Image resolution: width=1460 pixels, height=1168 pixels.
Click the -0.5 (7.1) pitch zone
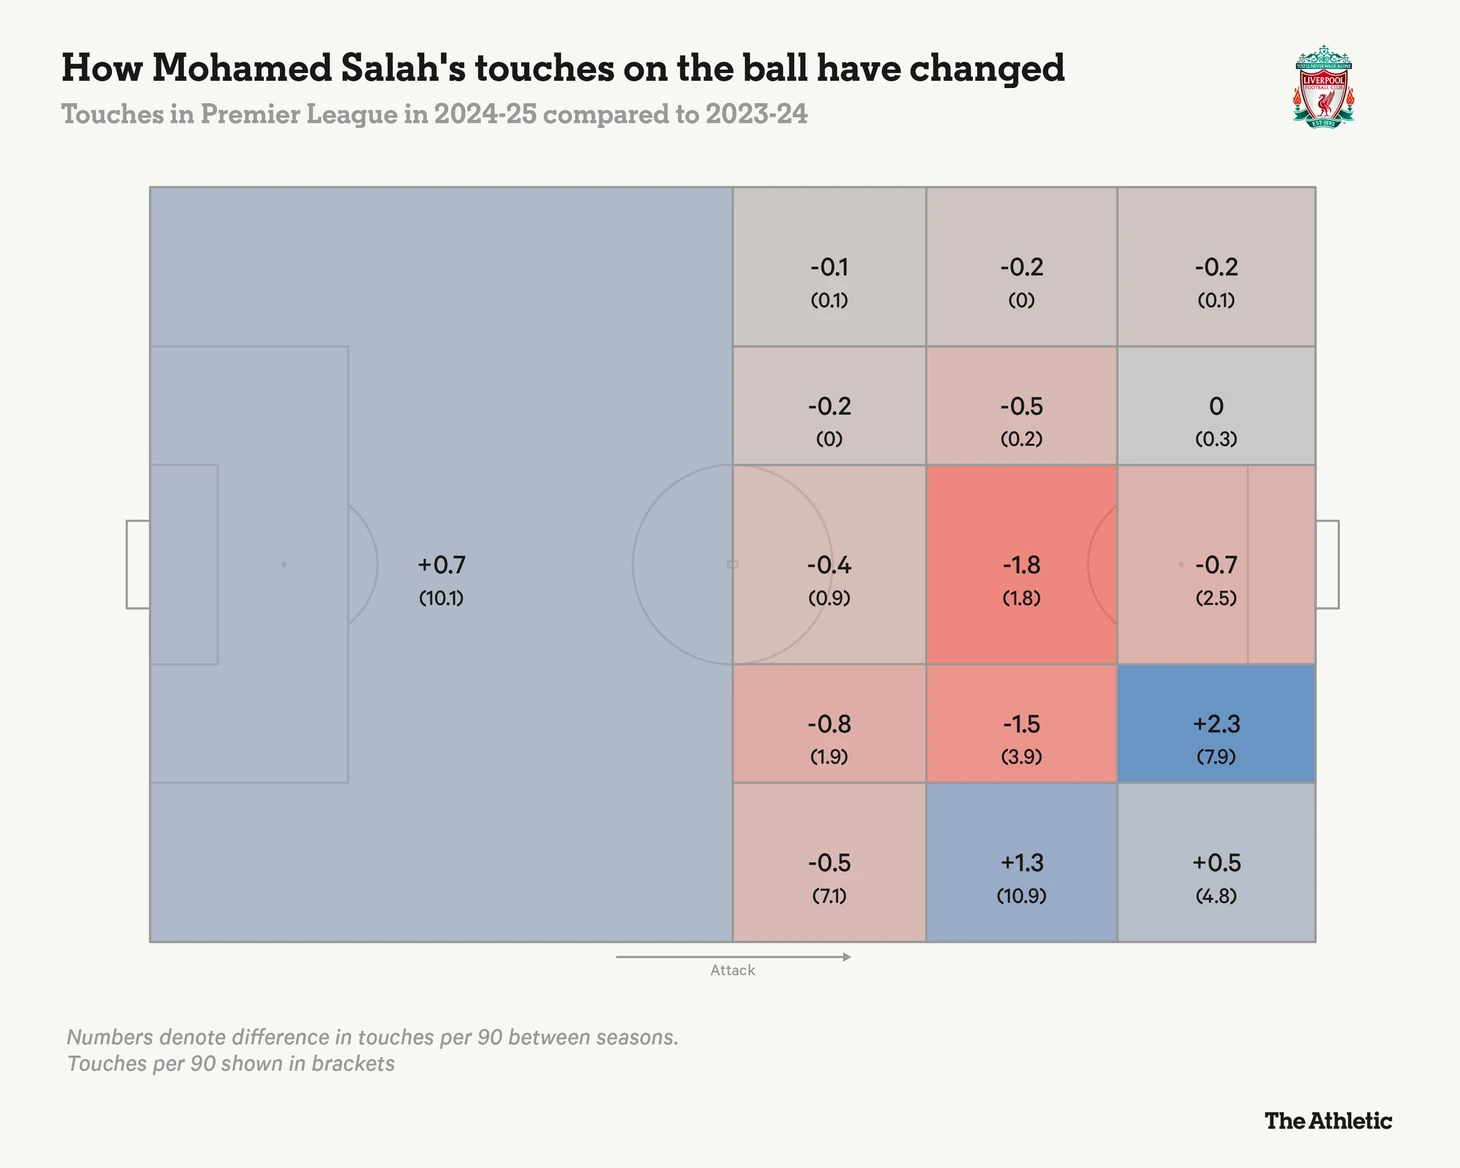tap(829, 862)
